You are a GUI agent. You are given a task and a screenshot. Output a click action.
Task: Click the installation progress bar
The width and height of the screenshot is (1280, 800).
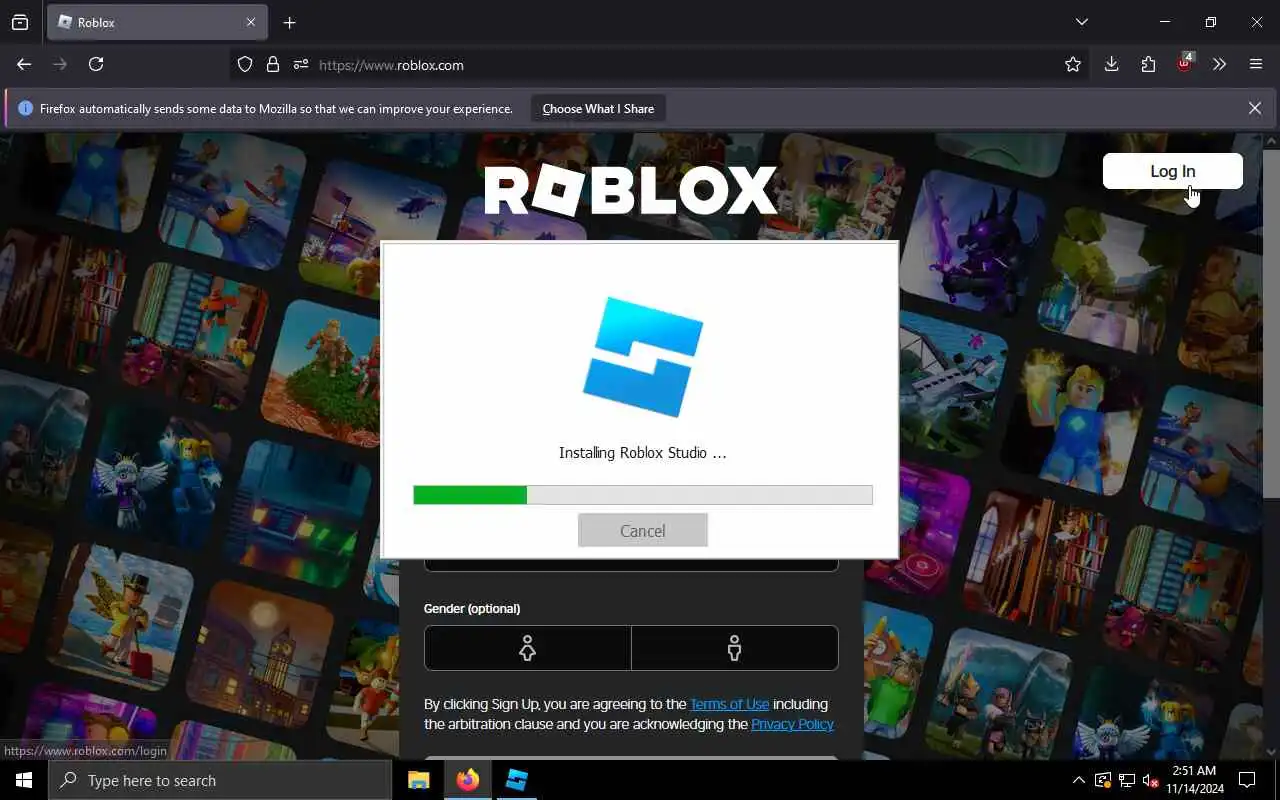point(643,495)
